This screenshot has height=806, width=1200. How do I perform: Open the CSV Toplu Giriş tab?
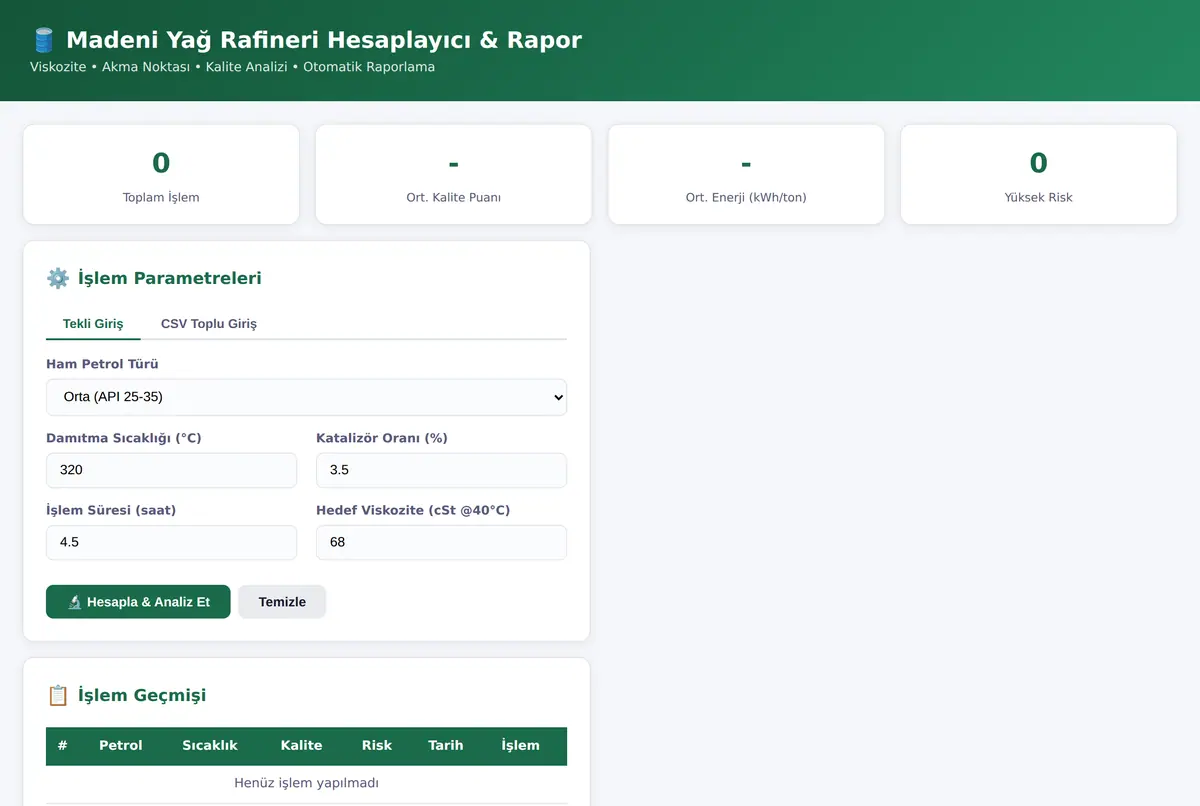[x=209, y=324]
